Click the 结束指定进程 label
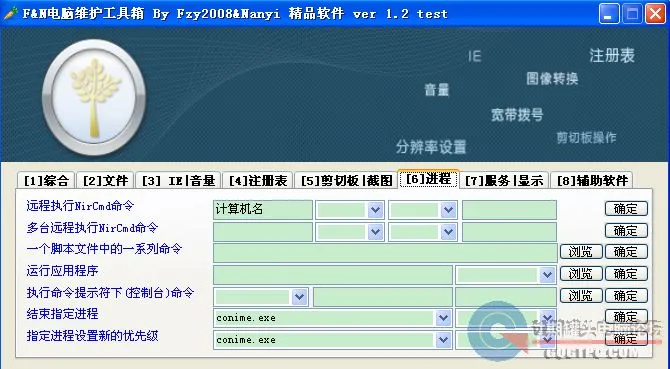 [62, 314]
